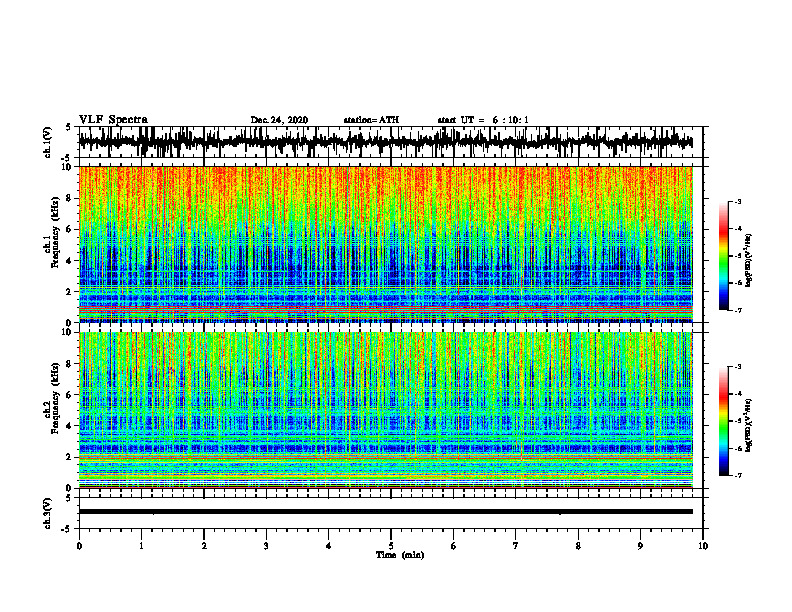Click time axis tick label "10"
The width and height of the screenshot is (792, 612).
pos(703,546)
